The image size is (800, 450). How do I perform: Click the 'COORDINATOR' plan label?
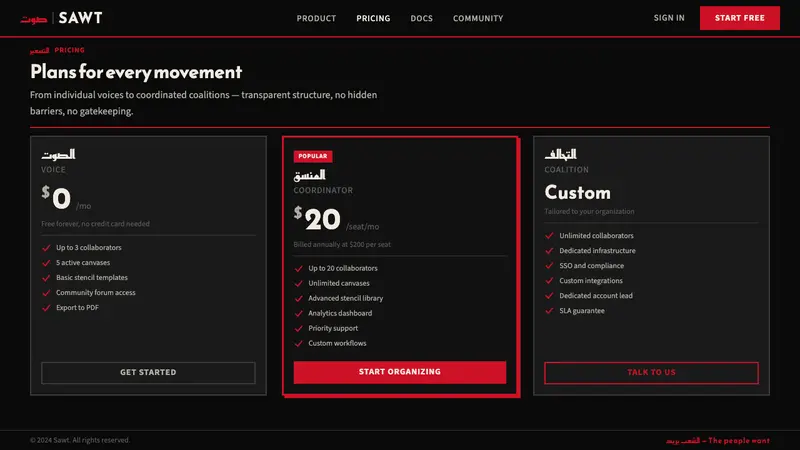(x=323, y=190)
